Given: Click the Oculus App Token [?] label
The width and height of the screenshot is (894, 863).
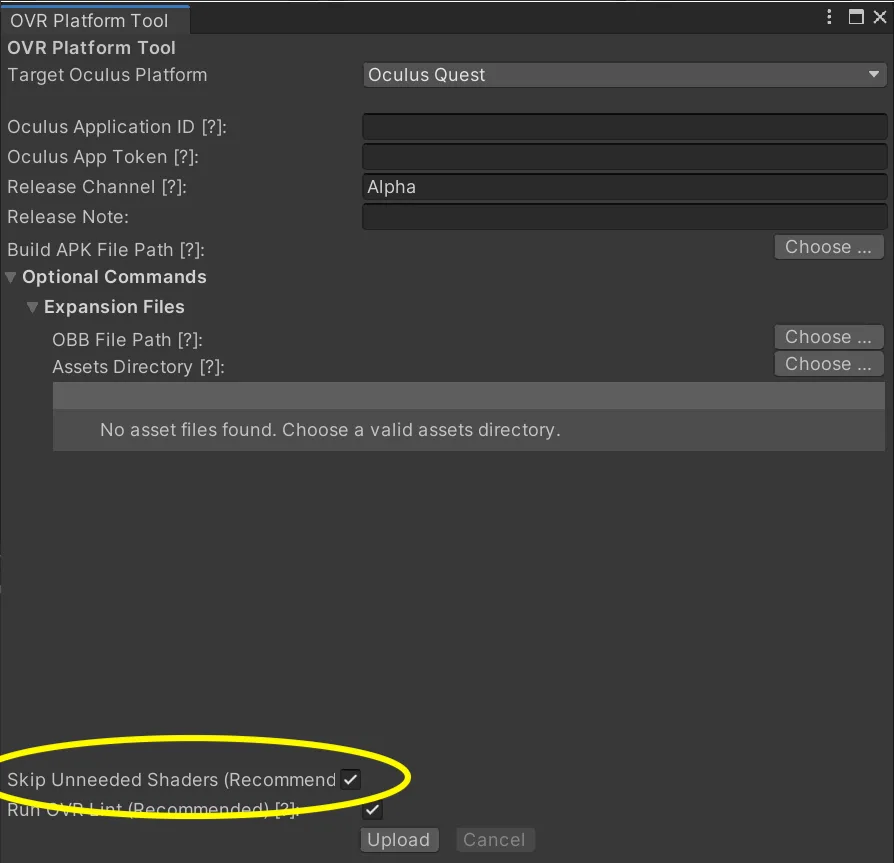Looking at the screenshot, I should tap(103, 157).
